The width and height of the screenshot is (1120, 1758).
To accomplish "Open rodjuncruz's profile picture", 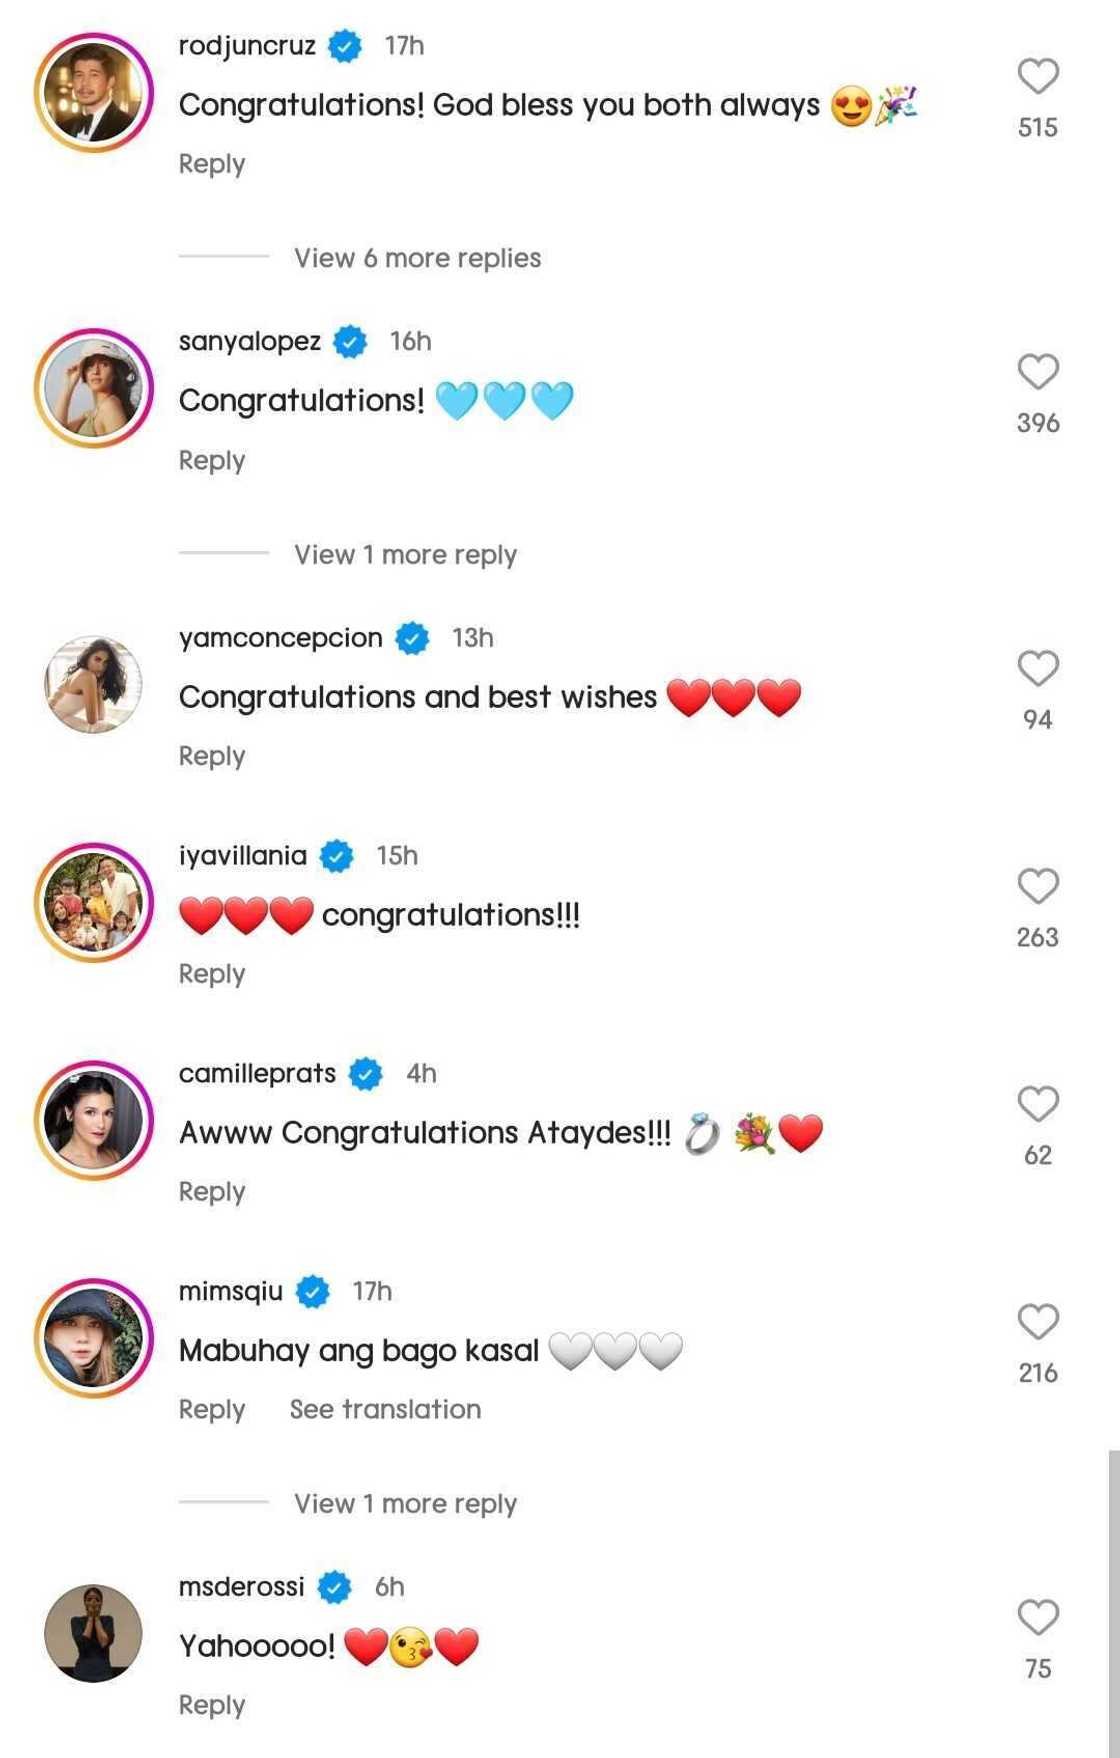I will point(94,93).
